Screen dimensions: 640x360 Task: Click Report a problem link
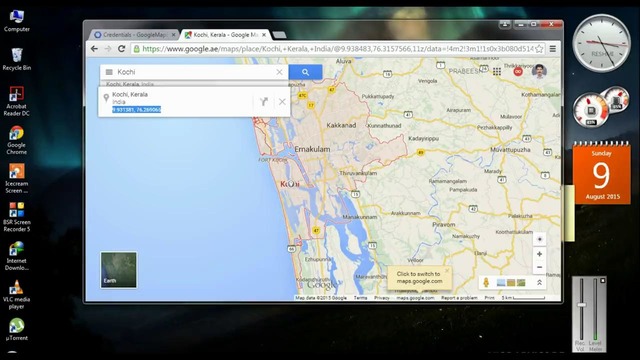(x=459, y=298)
